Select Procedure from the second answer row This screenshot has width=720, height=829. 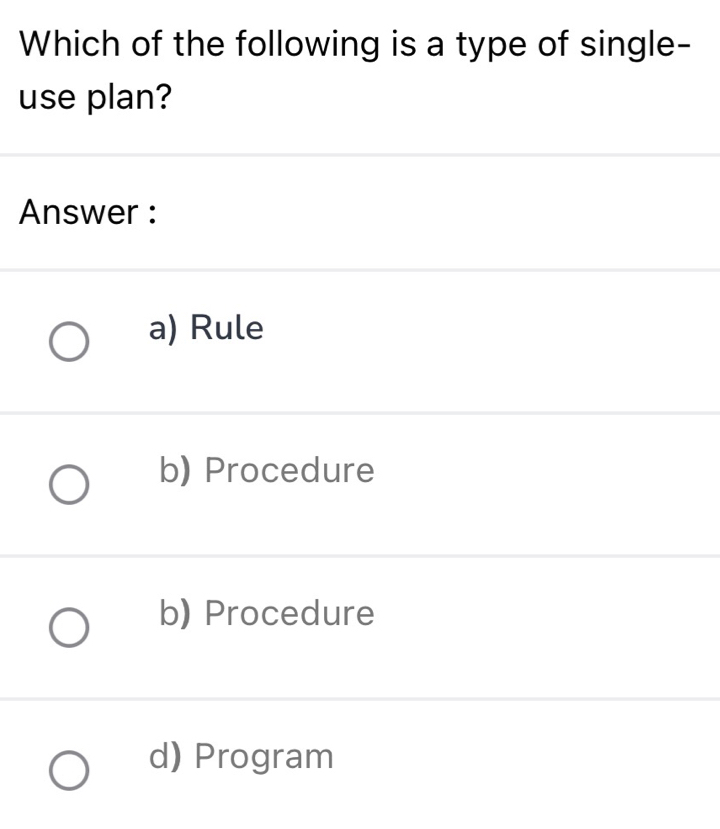(x=267, y=470)
